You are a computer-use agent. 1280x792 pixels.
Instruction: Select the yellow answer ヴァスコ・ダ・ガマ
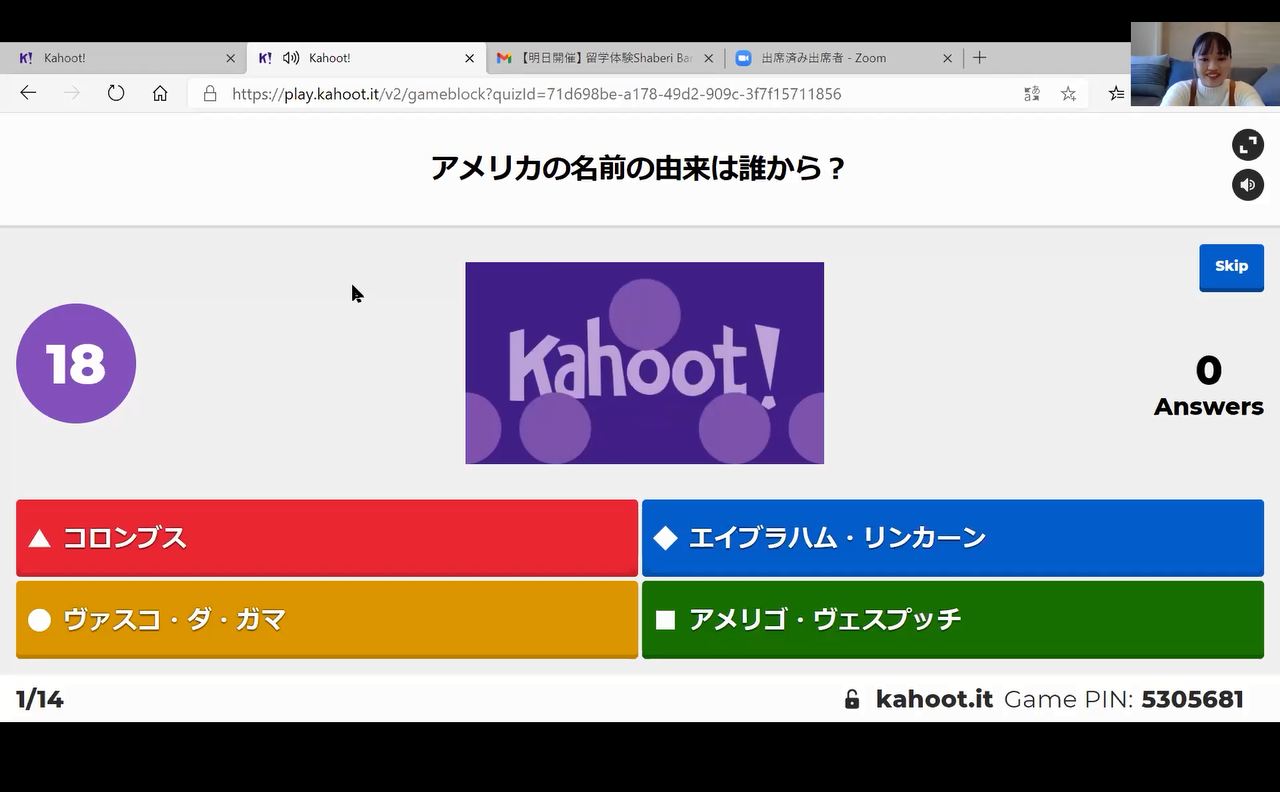(x=327, y=620)
